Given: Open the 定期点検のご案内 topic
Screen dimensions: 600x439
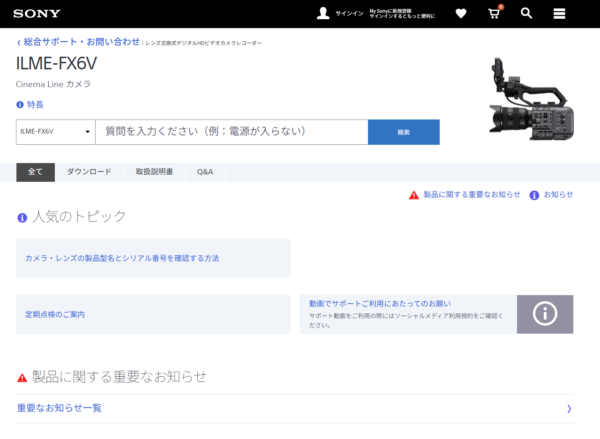Looking at the screenshot, I should pyautogui.click(x=55, y=315).
